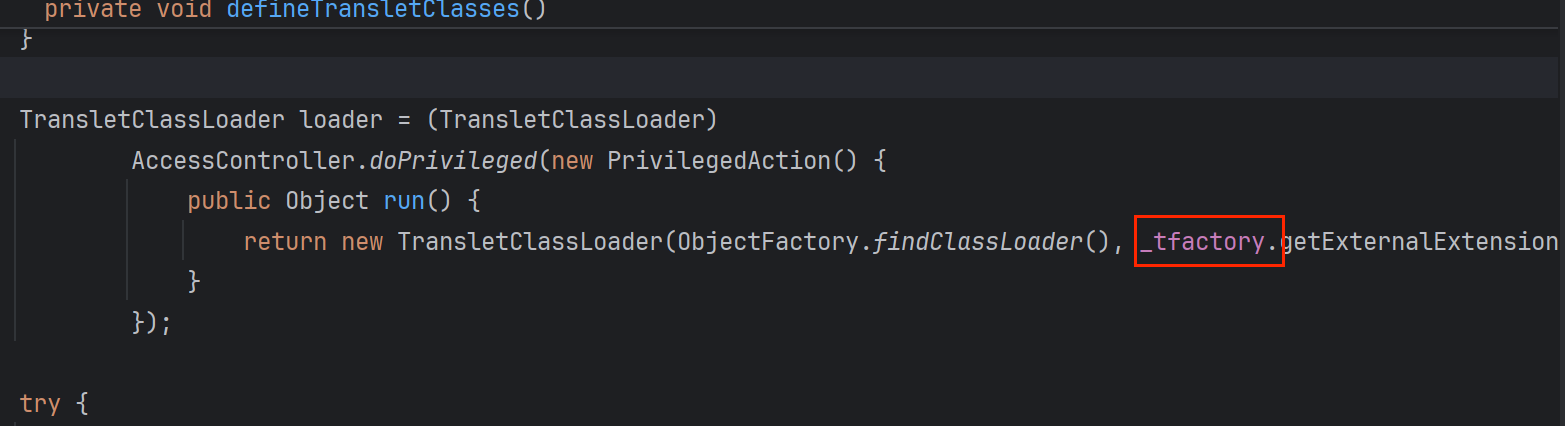Click the highlighted _tfactory field

coord(1208,241)
